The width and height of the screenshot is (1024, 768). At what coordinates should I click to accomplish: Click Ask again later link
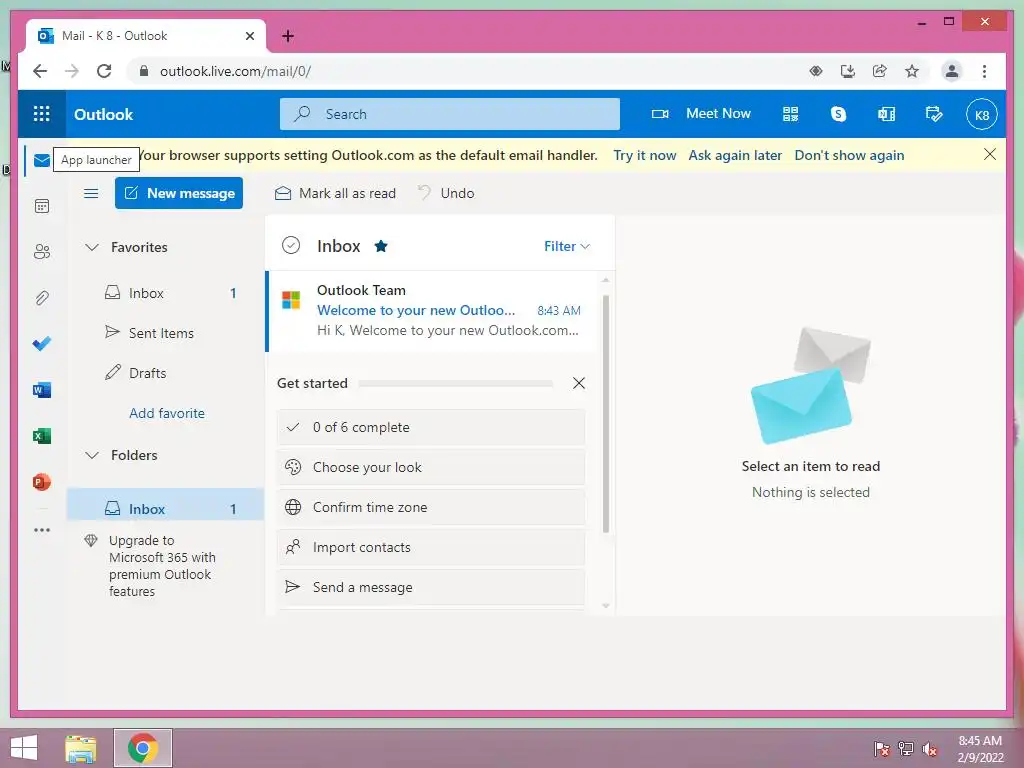(x=735, y=155)
